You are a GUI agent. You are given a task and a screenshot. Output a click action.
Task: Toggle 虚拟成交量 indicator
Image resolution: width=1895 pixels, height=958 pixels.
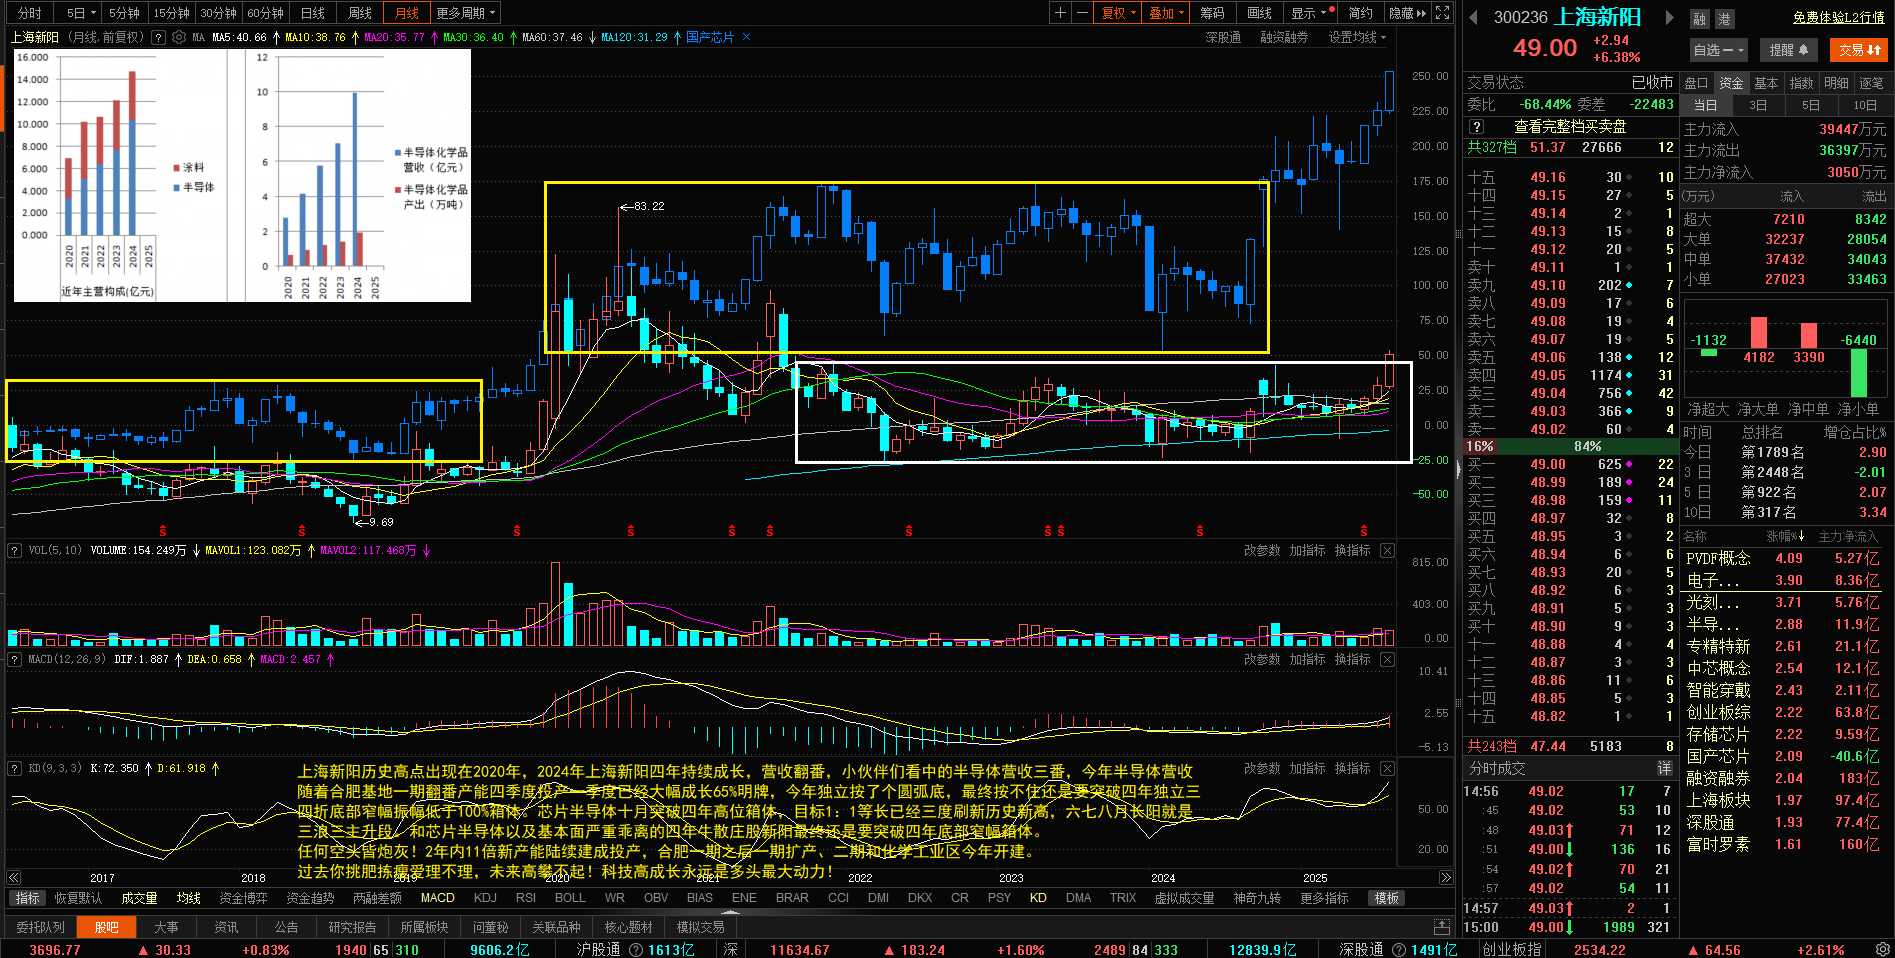(1184, 898)
